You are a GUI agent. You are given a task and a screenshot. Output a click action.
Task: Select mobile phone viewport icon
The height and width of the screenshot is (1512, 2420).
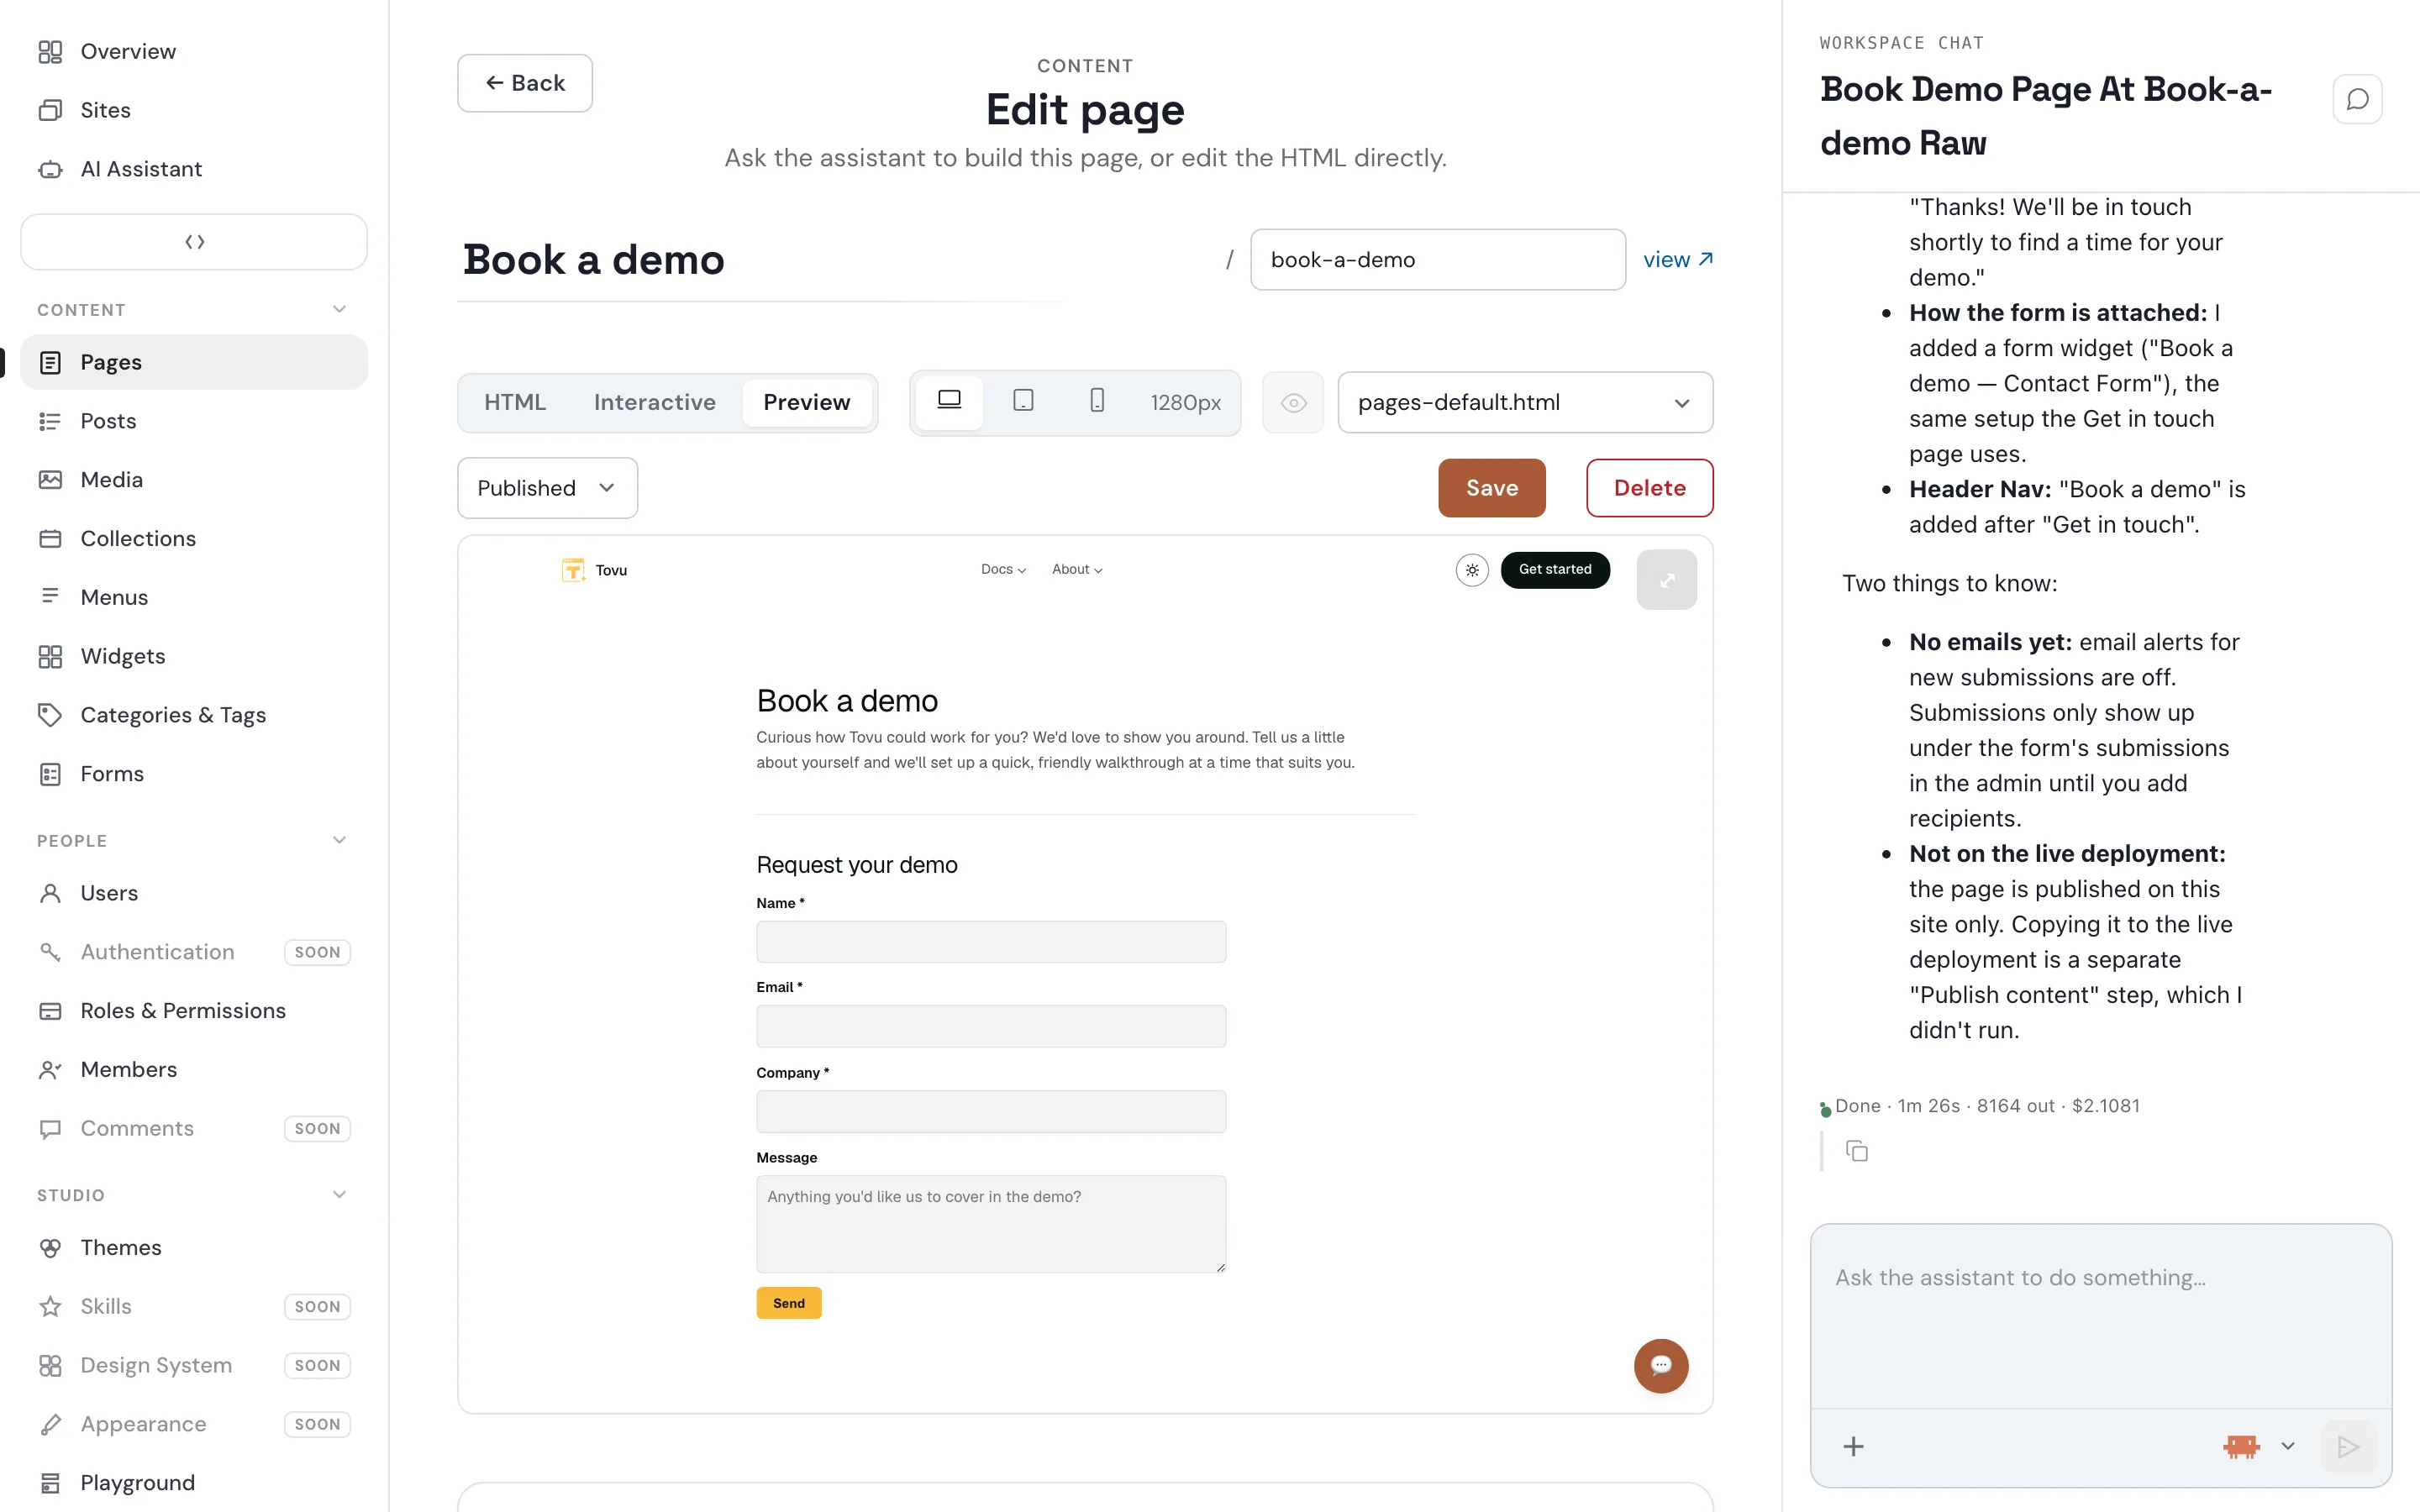click(1097, 402)
